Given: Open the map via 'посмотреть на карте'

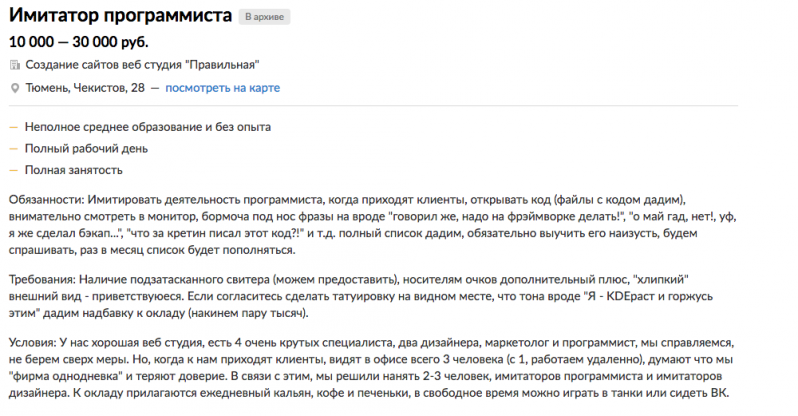Looking at the screenshot, I should point(222,88).
